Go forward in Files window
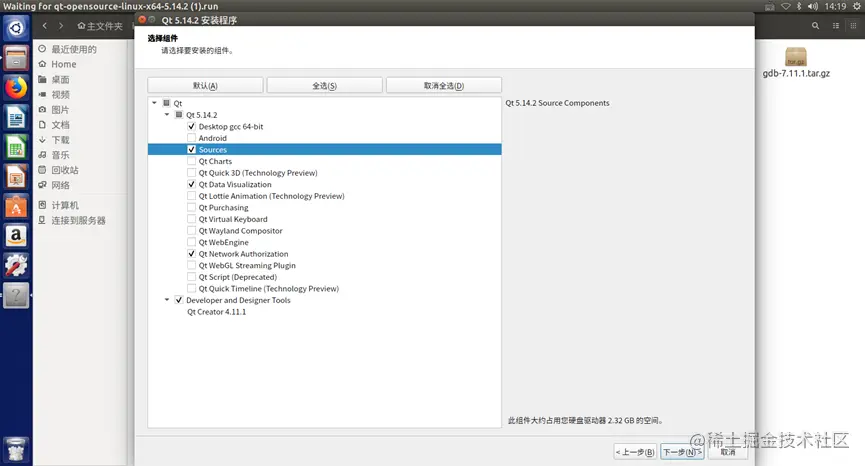The image size is (865, 466). click(61, 26)
